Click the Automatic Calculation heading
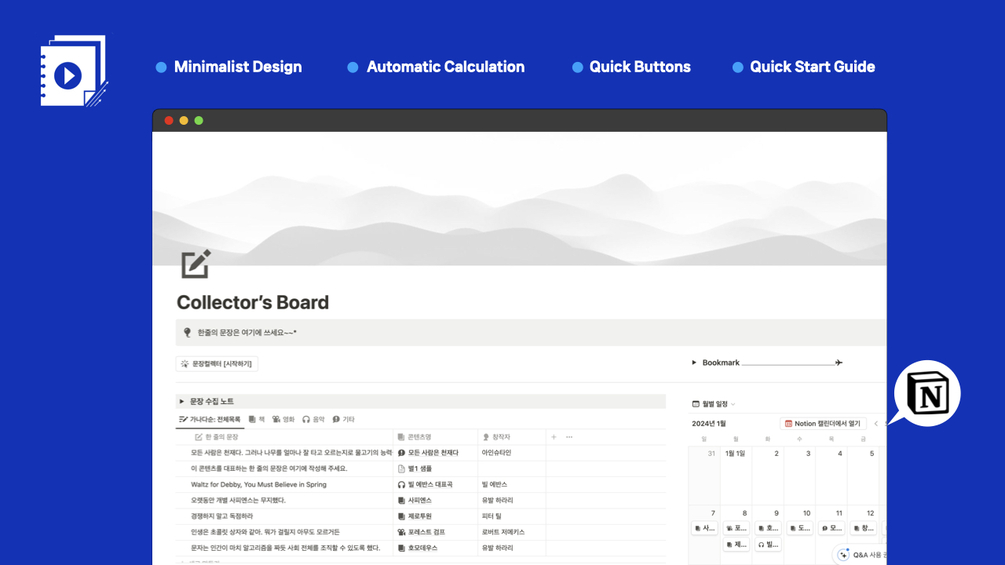The height and width of the screenshot is (565, 1005). coord(445,67)
